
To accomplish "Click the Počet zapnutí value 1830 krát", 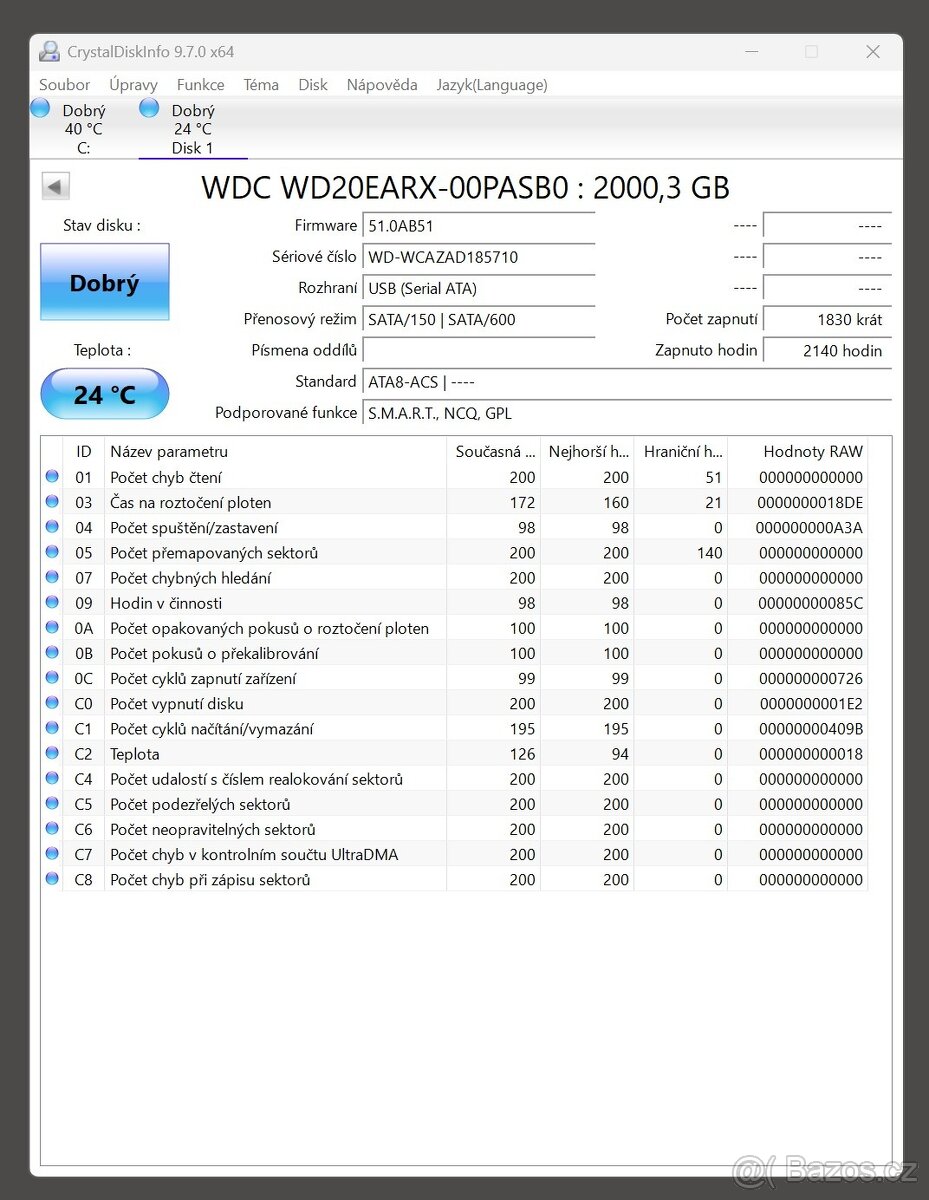I will [x=827, y=320].
